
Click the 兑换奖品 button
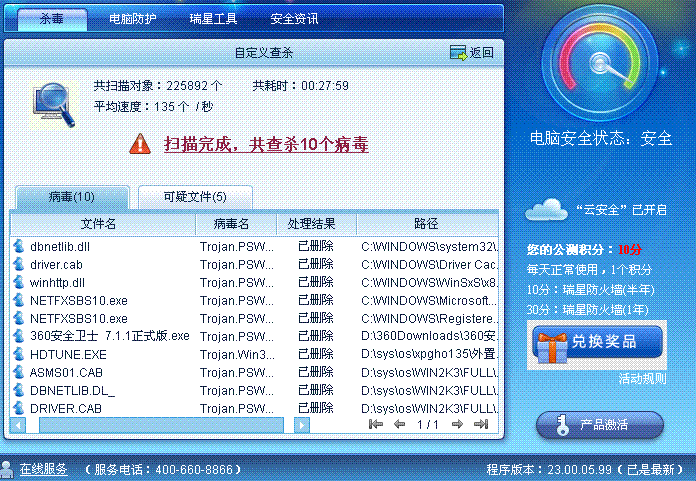pos(597,342)
